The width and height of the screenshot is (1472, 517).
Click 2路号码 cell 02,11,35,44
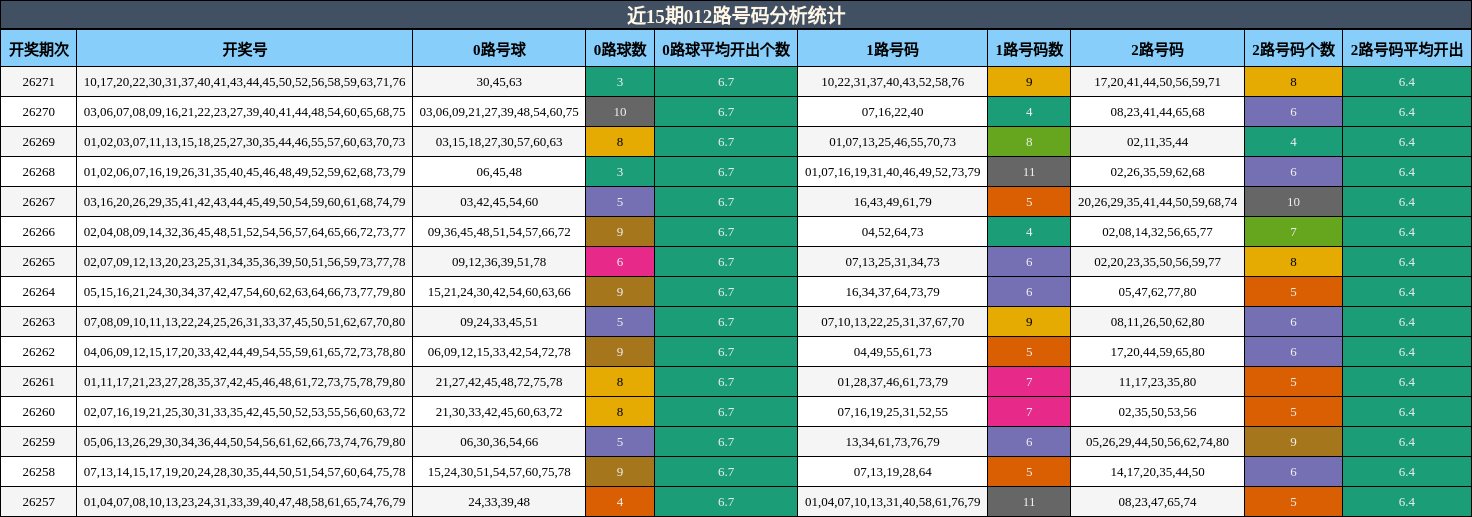click(x=1158, y=142)
